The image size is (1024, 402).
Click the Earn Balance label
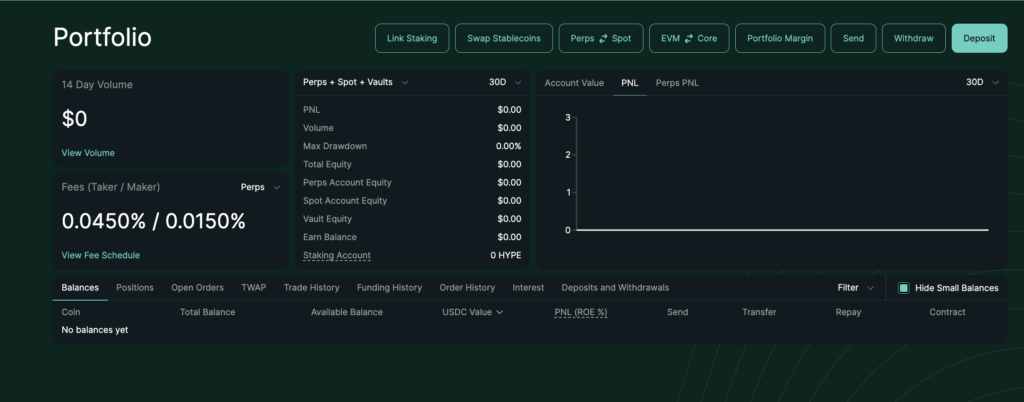(x=330, y=237)
